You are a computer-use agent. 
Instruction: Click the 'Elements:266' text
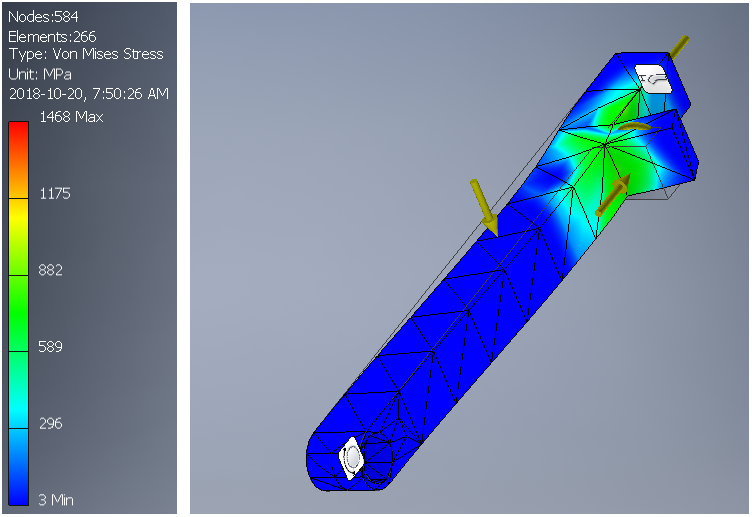click(x=52, y=36)
